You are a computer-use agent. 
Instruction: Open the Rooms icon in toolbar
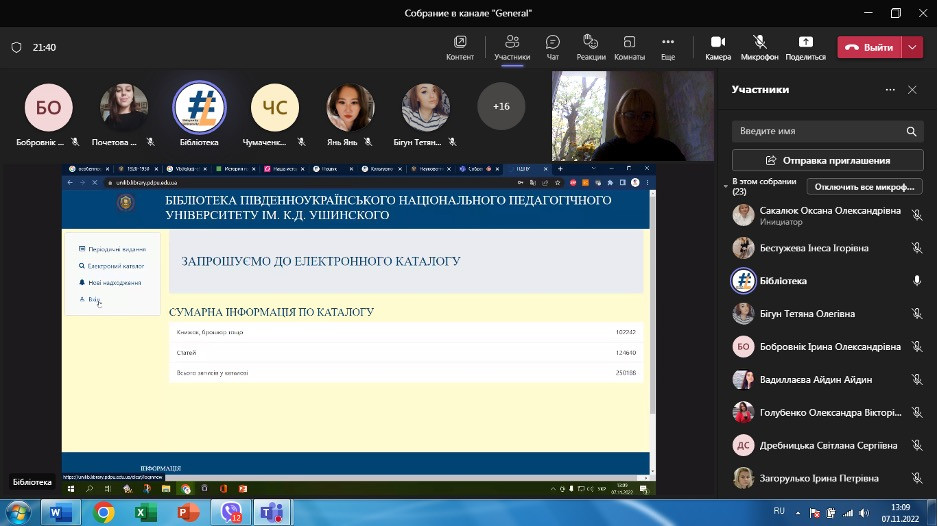click(x=629, y=42)
